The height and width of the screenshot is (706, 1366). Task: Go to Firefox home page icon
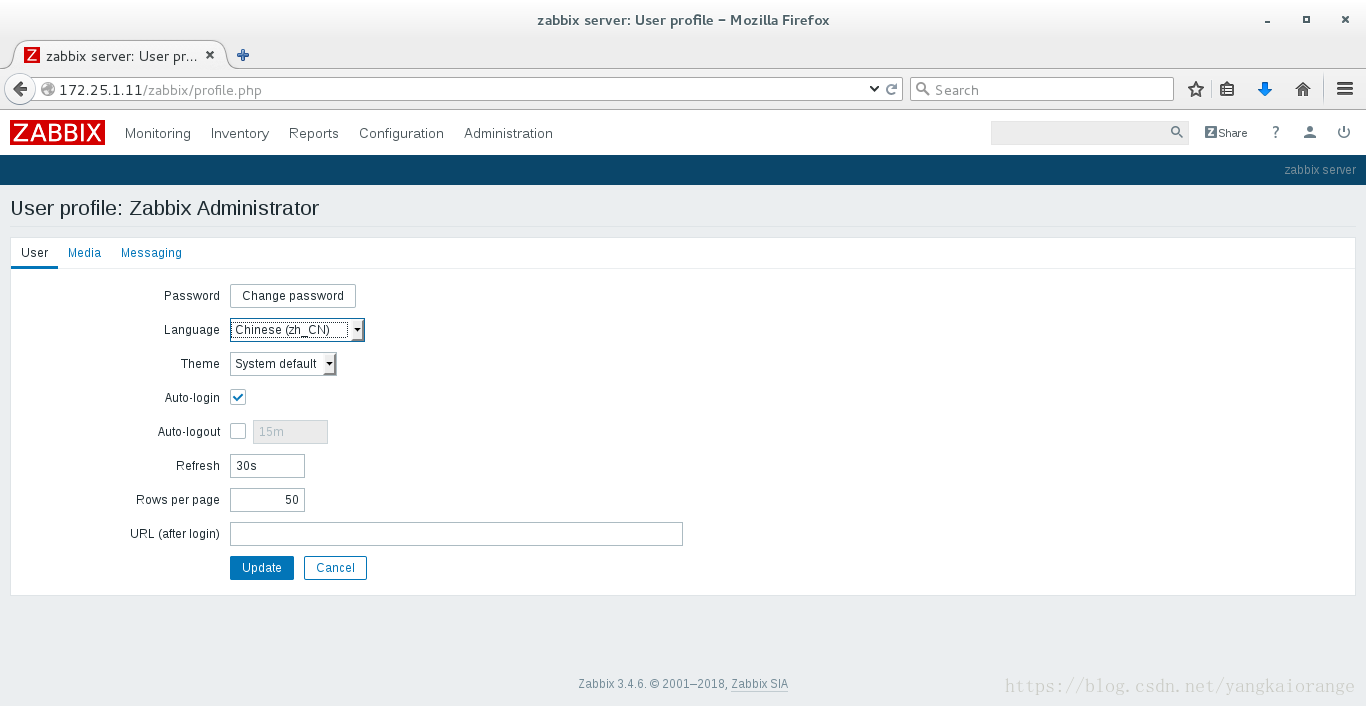(1303, 89)
